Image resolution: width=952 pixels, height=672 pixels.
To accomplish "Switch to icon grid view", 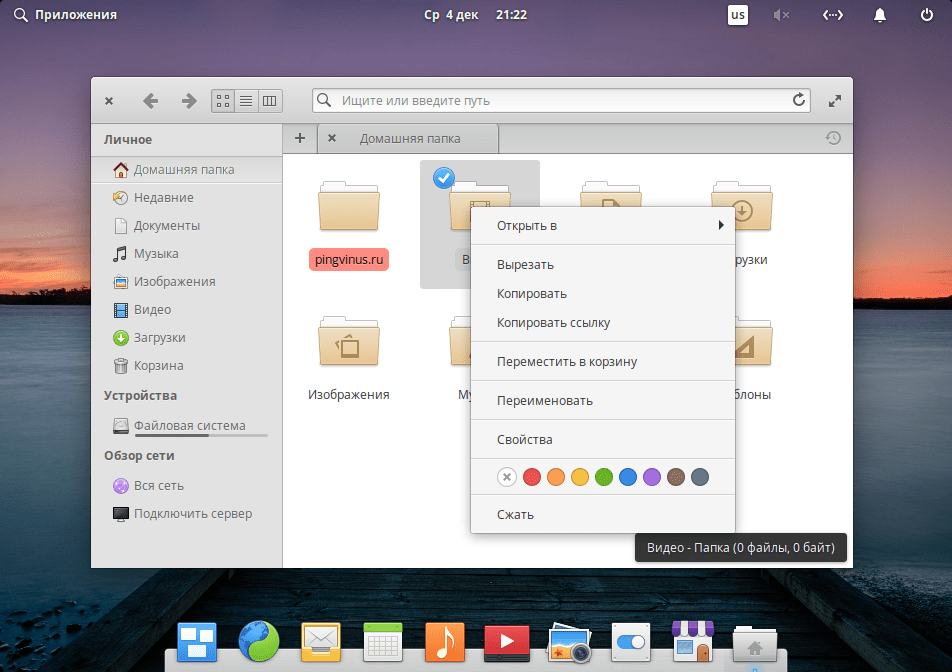I will tap(223, 101).
